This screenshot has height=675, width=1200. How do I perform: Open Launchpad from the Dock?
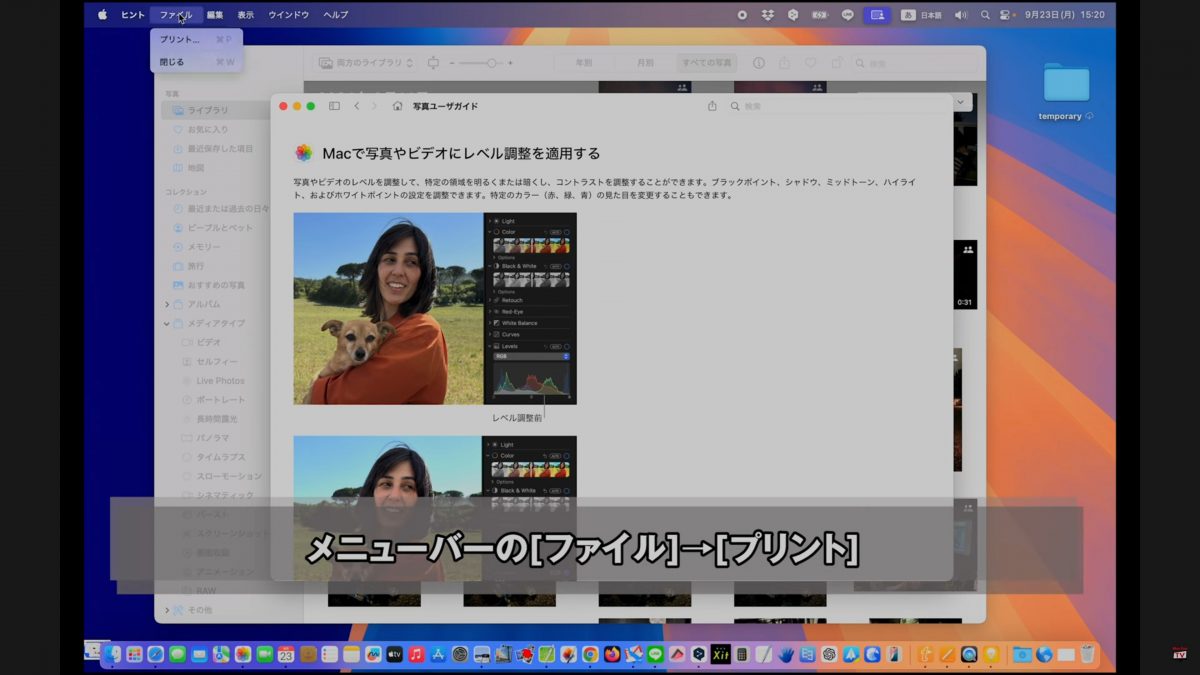[134, 654]
